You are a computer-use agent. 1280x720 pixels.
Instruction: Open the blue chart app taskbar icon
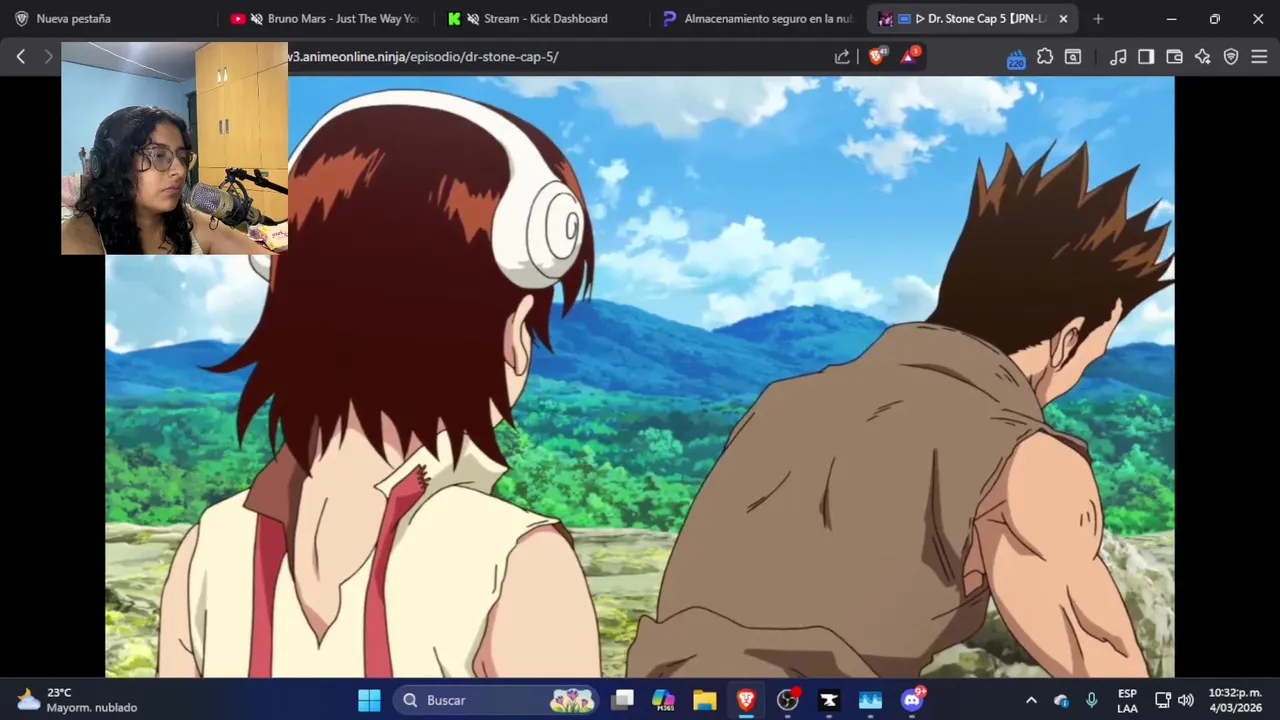click(x=870, y=700)
